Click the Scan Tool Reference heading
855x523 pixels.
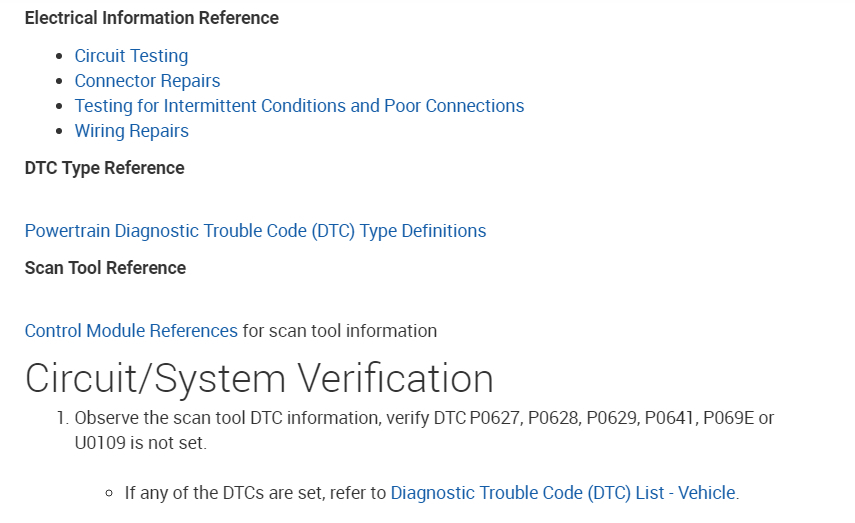(x=105, y=268)
